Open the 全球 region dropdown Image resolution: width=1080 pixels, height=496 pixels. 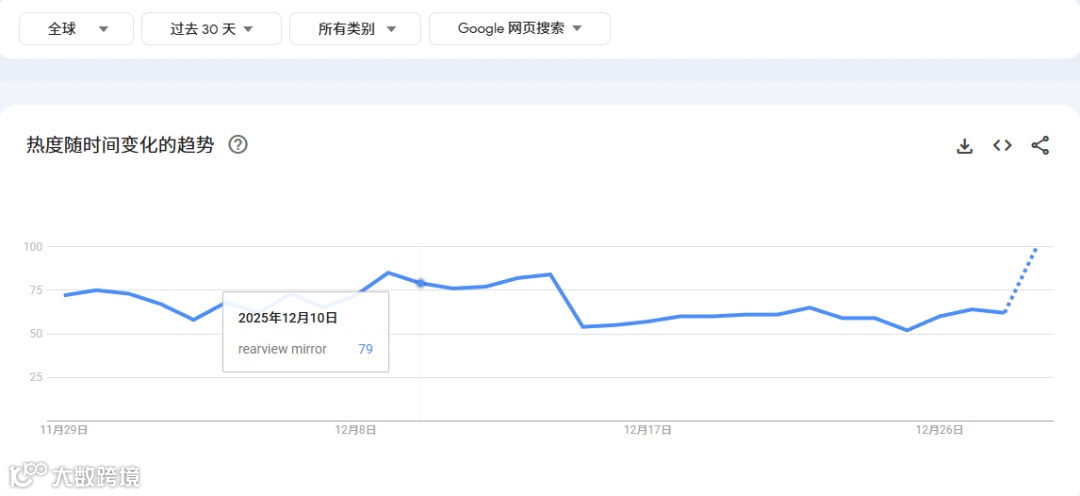(76, 29)
